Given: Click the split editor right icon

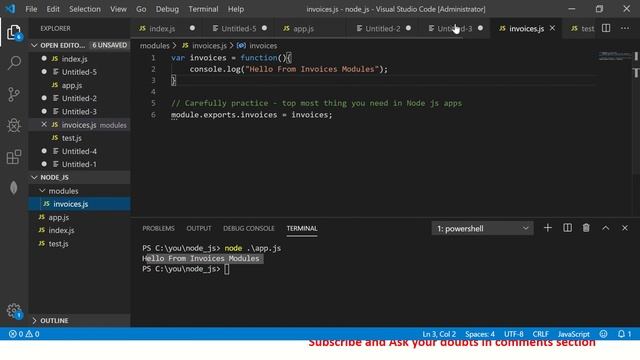Looking at the screenshot, I should (606, 28).
